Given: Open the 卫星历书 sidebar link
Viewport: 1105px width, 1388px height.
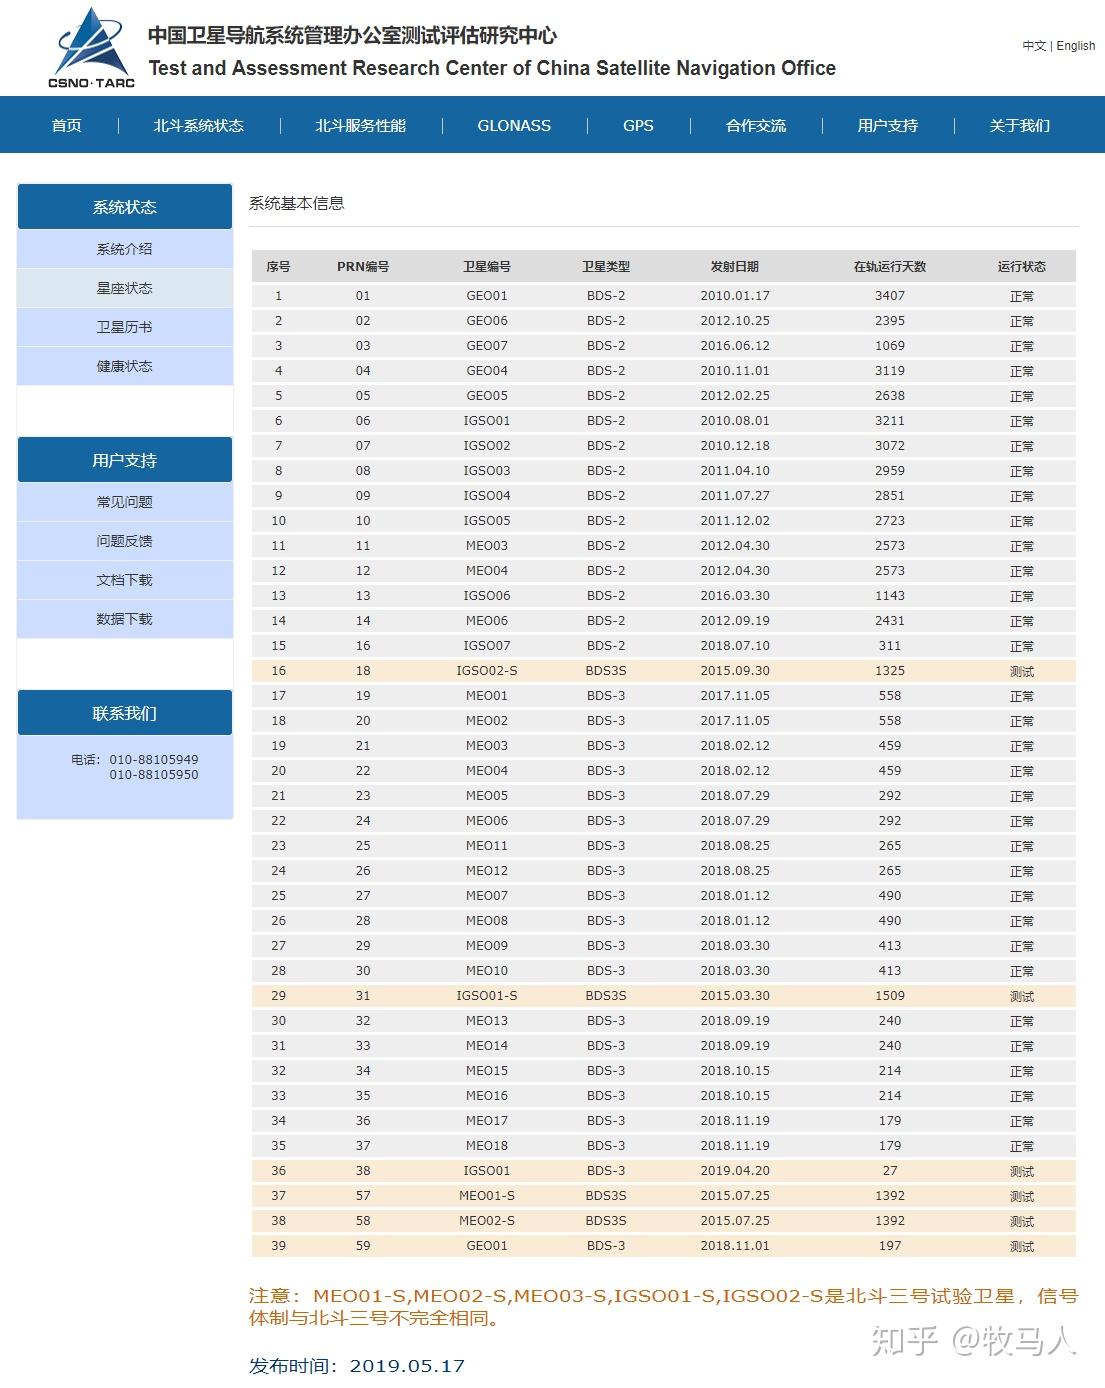Looking at the screenshot, I should coord(125,327).
